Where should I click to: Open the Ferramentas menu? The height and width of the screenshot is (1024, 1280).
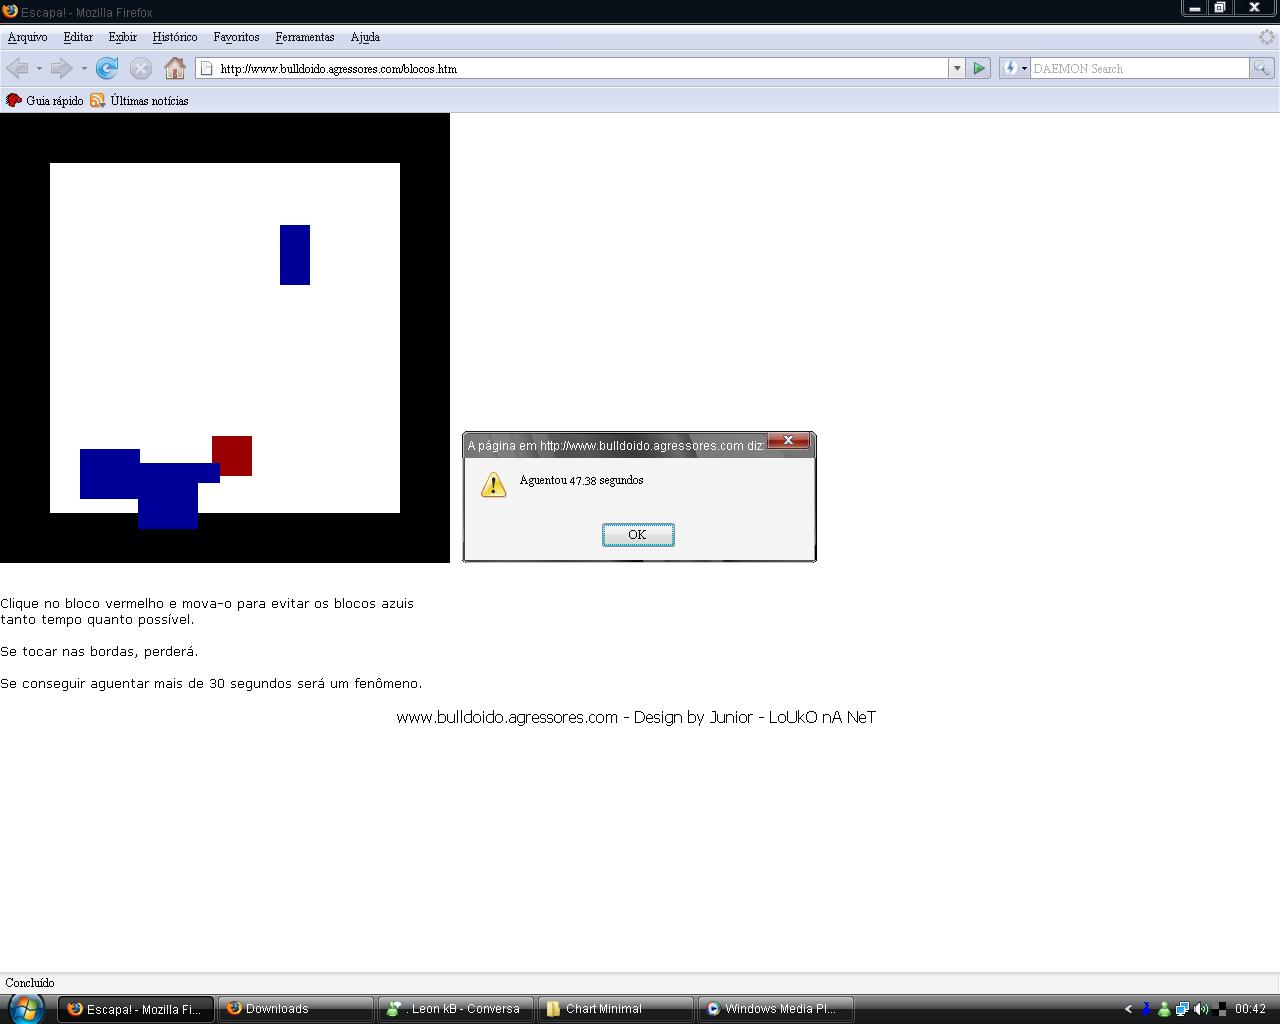tap(305, 37)
